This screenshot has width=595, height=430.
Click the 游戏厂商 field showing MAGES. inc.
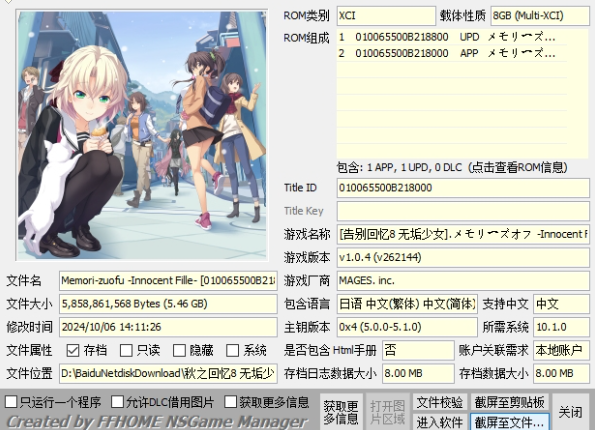(463, 280)
